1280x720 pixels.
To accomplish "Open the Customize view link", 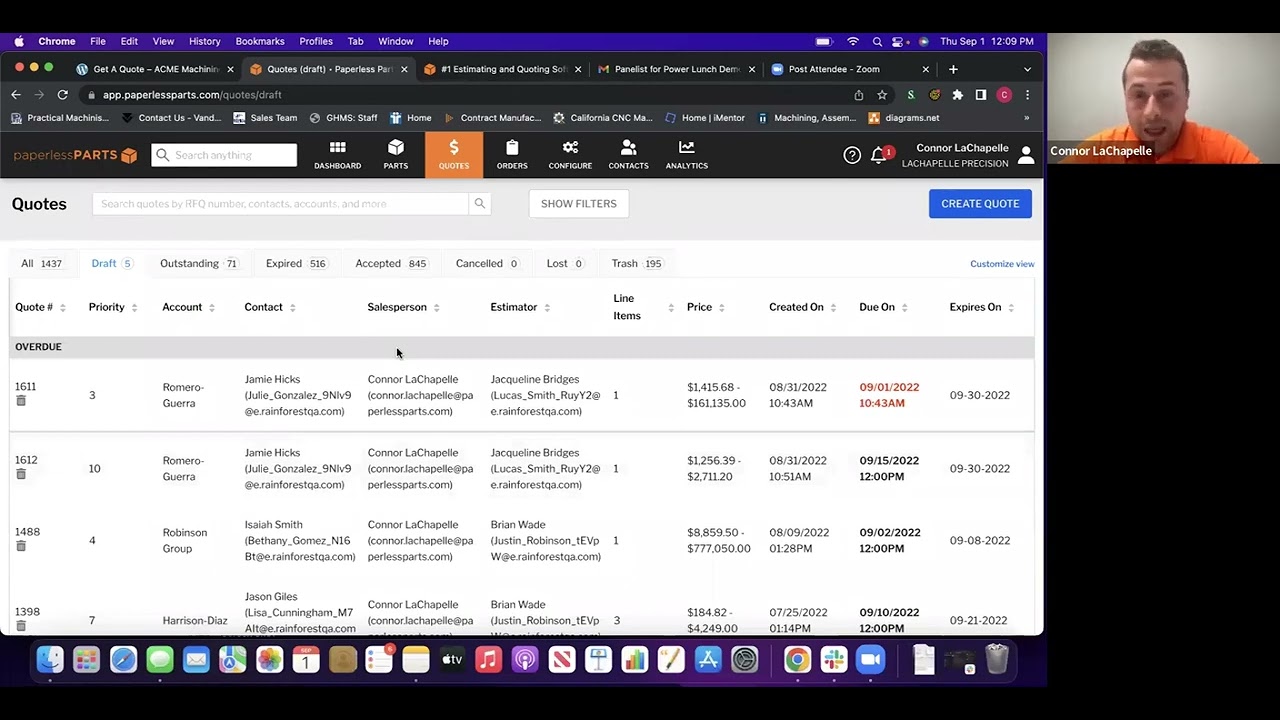I will coord(1002,264).
